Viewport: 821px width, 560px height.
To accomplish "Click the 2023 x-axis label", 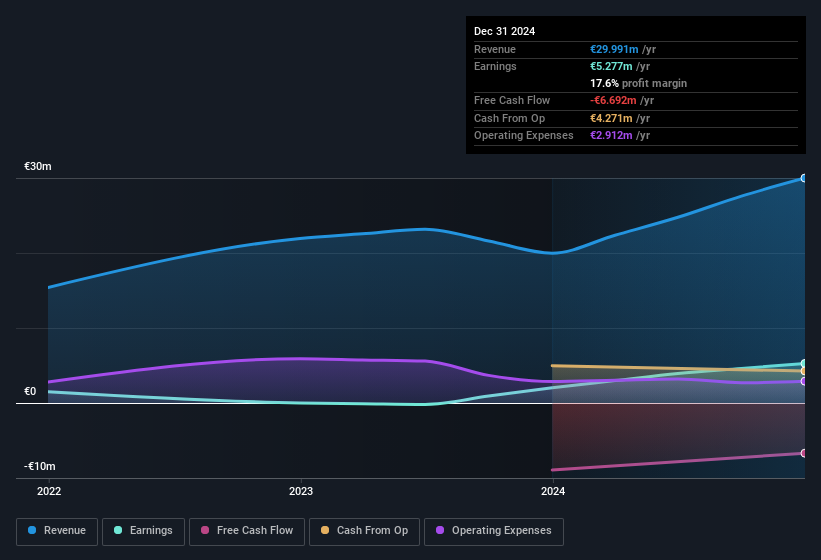I will (x=301, y=491).
